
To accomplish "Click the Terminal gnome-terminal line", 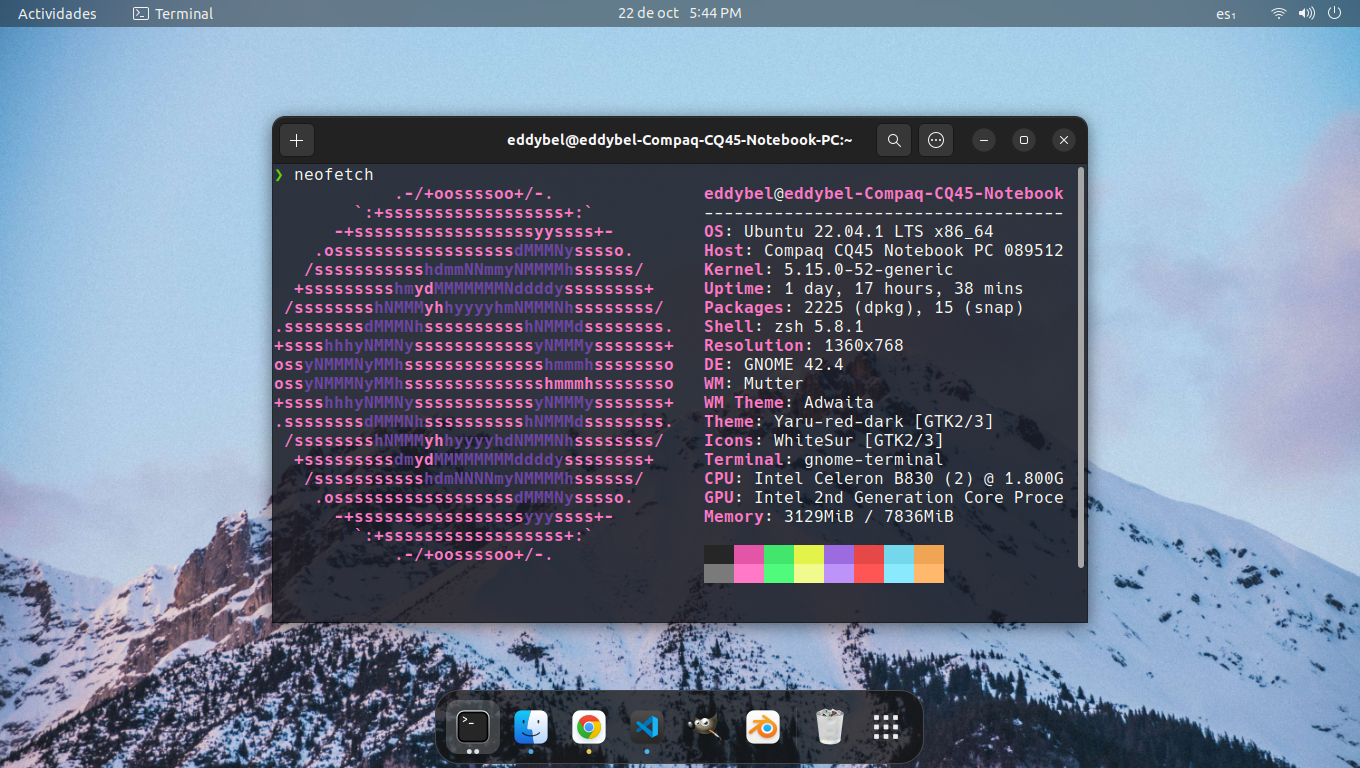I will (824, 460).
